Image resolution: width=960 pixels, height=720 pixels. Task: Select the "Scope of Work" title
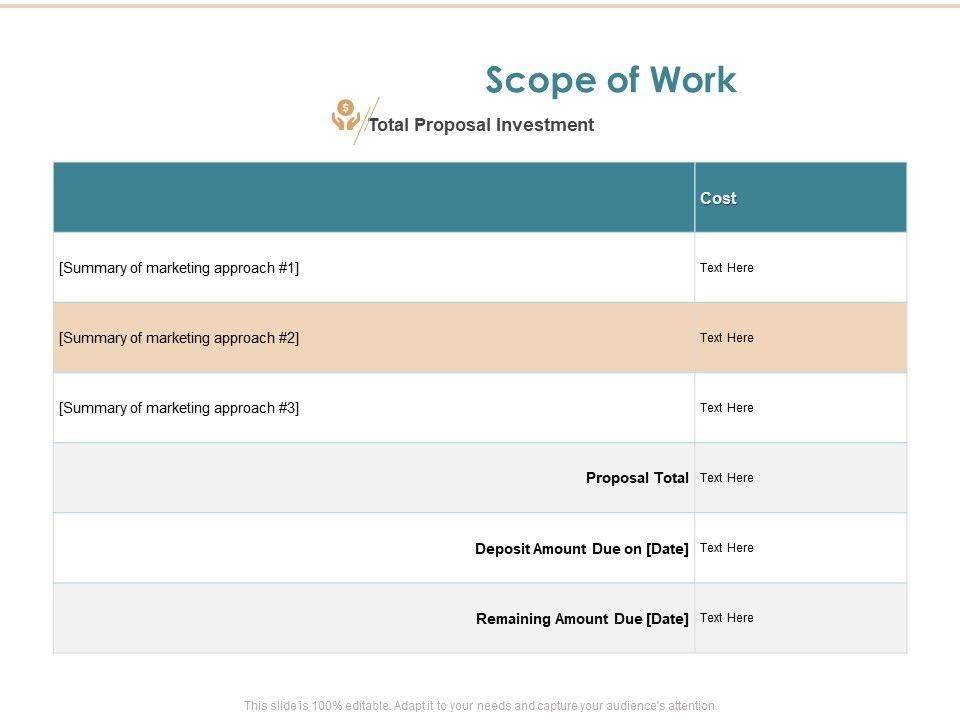pos(610,80)
